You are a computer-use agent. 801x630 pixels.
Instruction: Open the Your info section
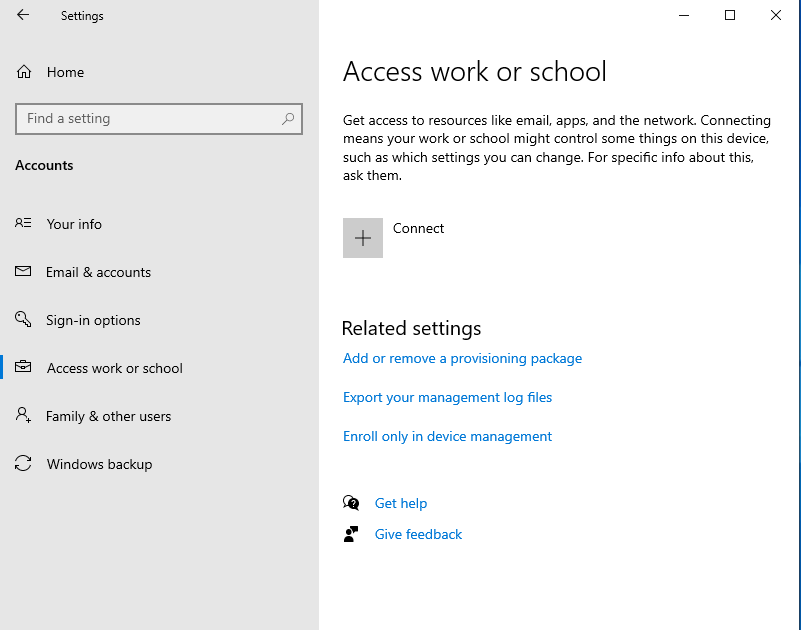pos(74,224)
